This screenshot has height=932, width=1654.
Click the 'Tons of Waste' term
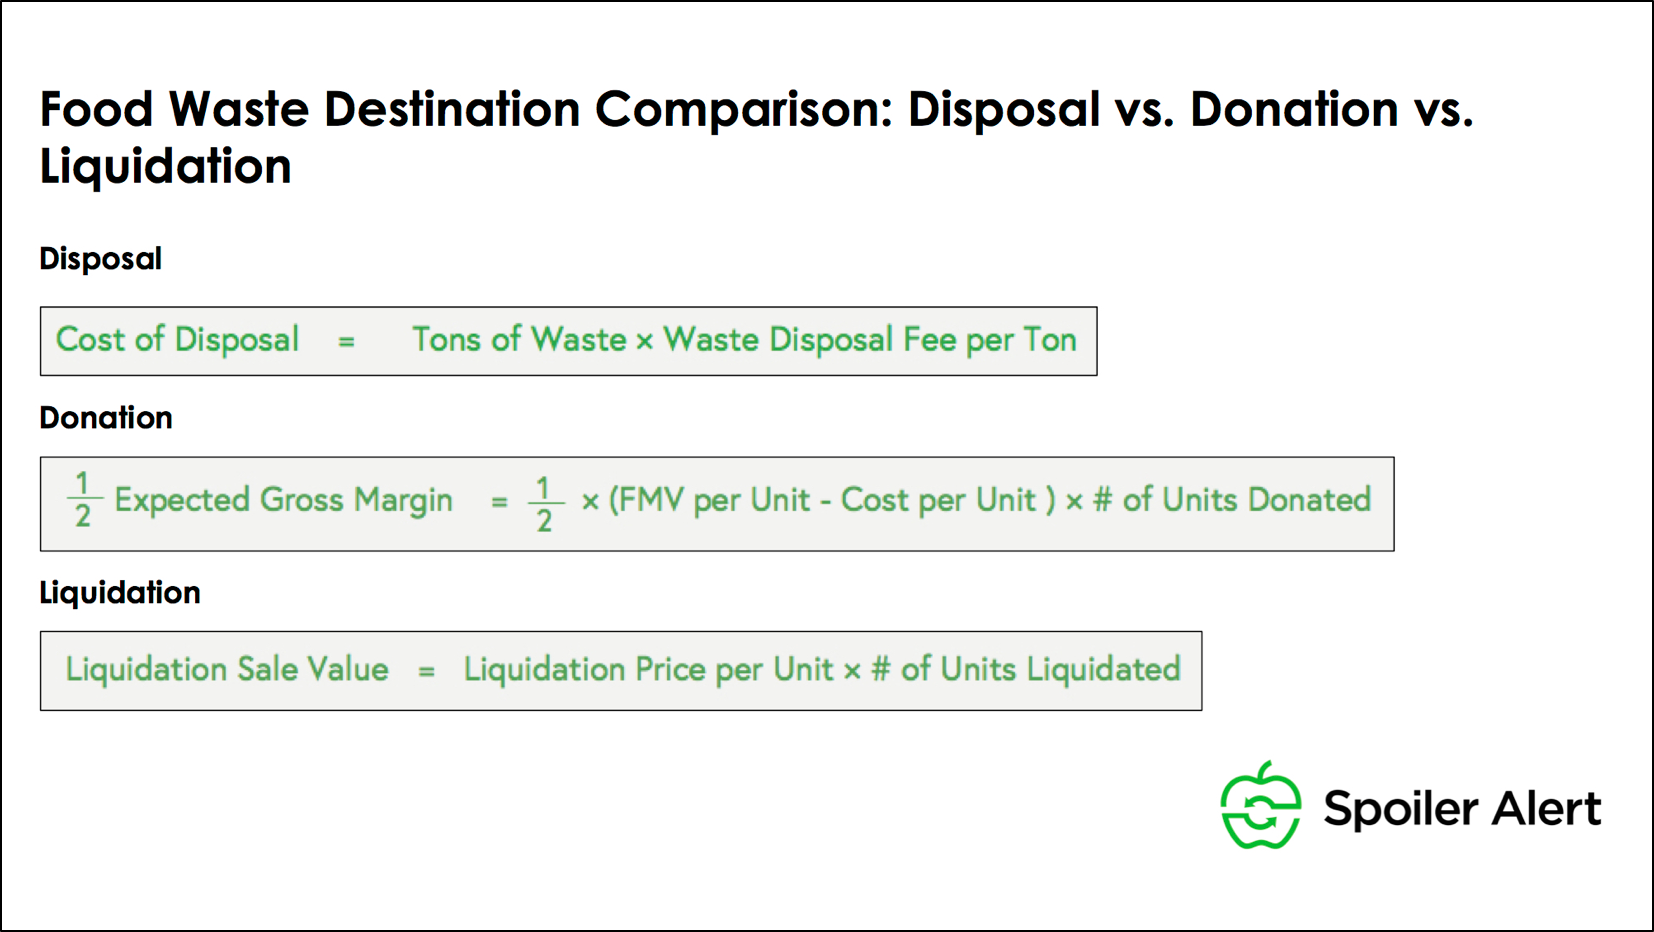(x=519, y=340)
